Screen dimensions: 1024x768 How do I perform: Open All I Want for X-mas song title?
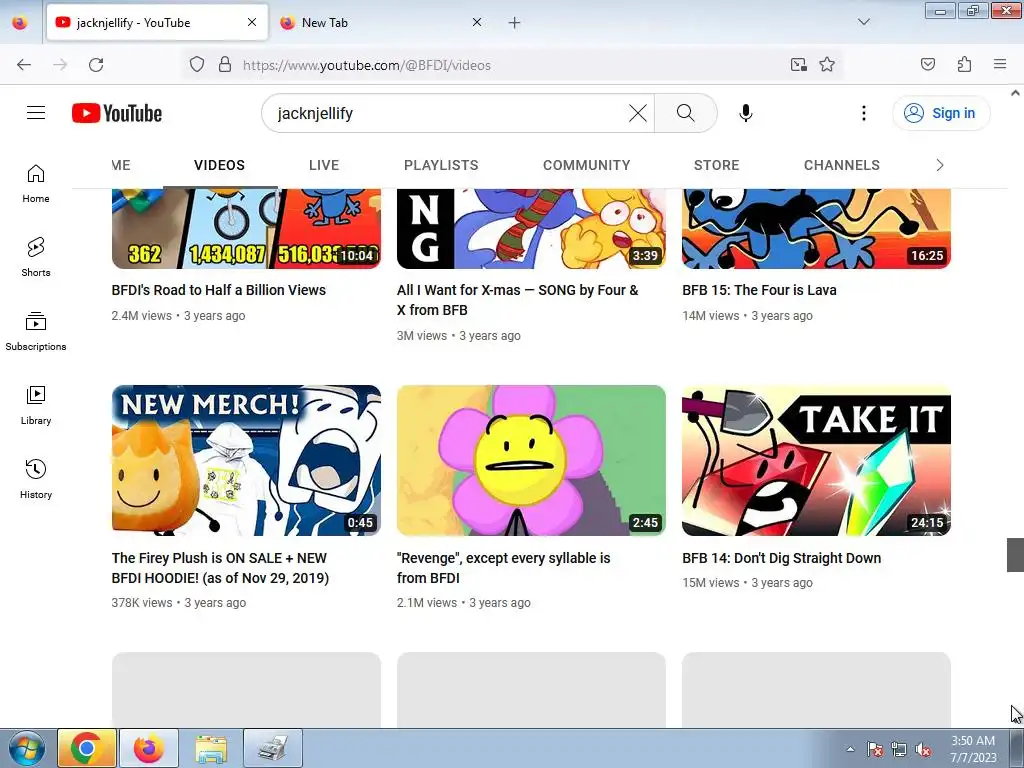pyautogui.click(x=518, y=300)
